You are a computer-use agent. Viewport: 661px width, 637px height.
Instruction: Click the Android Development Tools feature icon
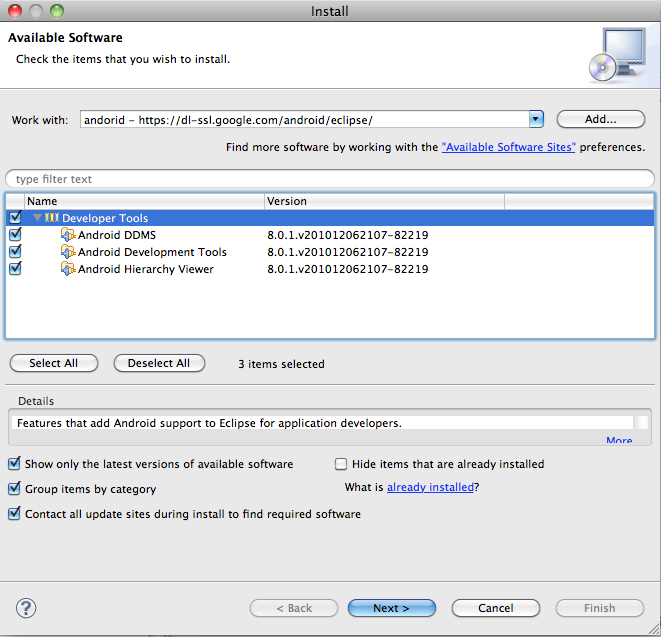pos(68,252)
